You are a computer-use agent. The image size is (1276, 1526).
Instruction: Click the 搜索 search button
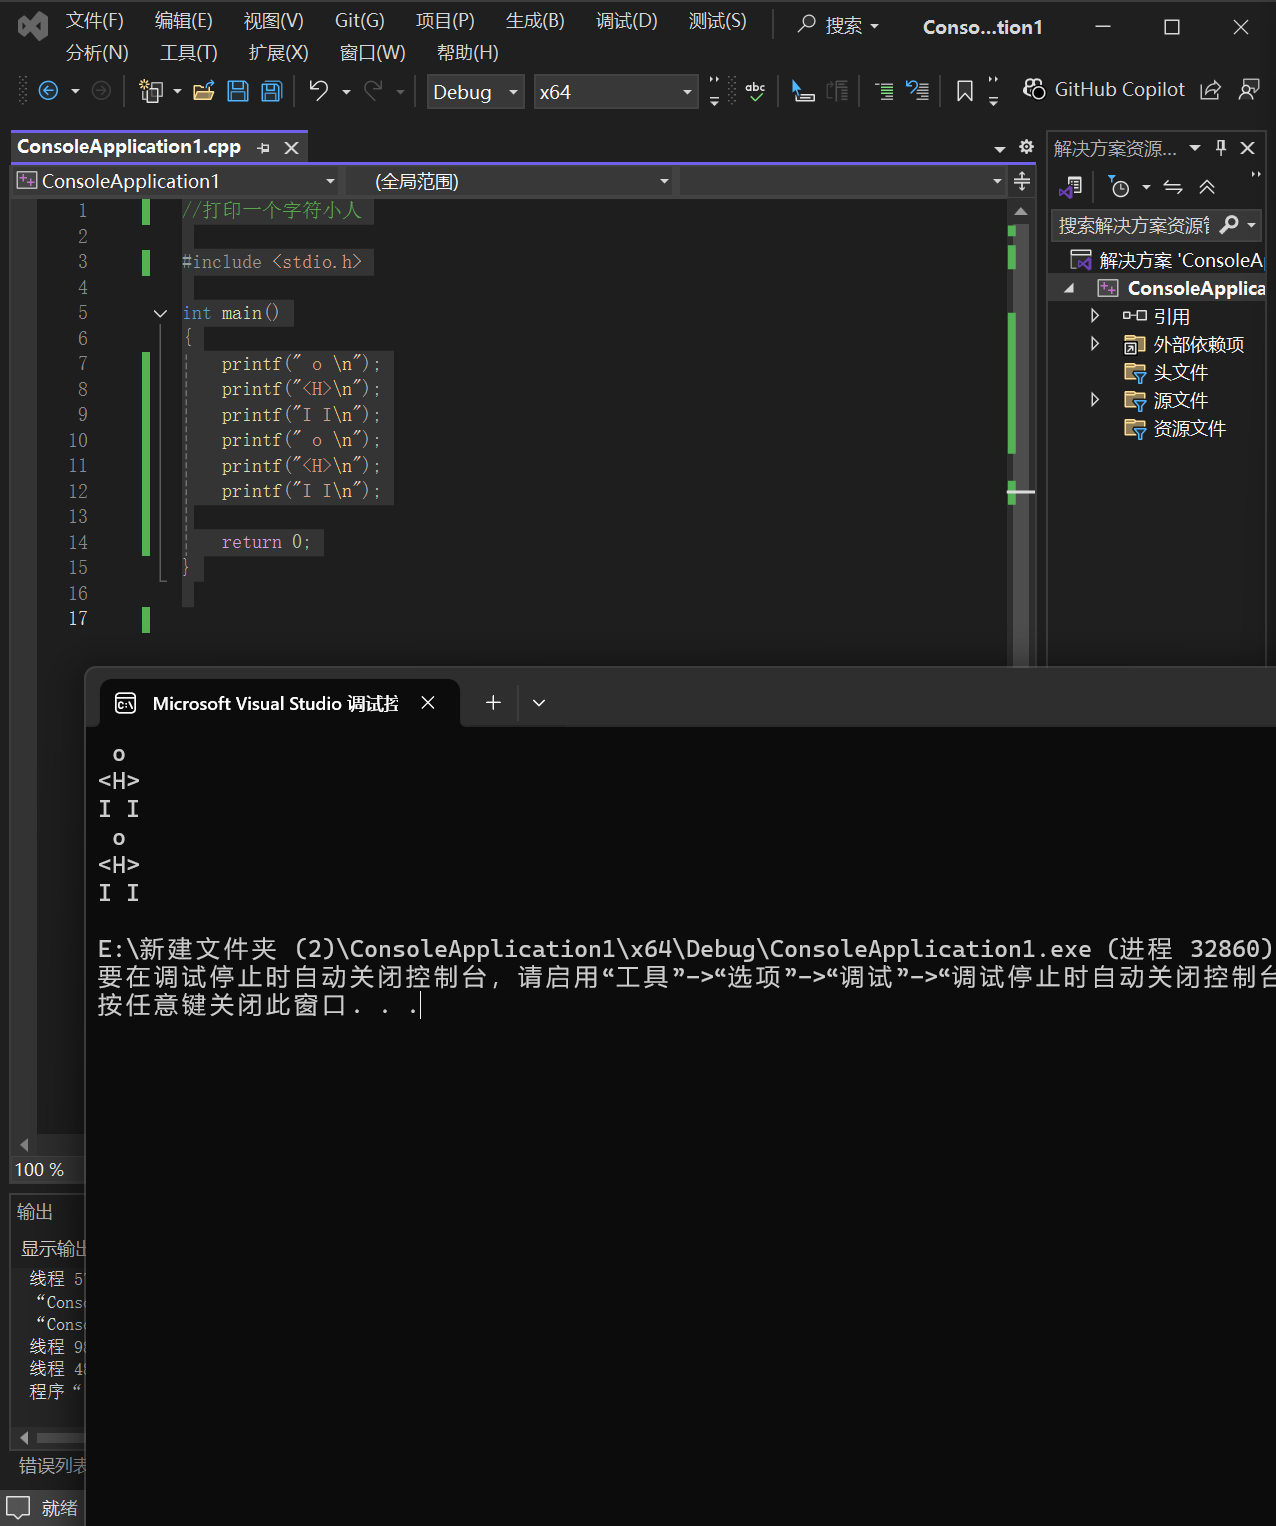tap(838, 25)
